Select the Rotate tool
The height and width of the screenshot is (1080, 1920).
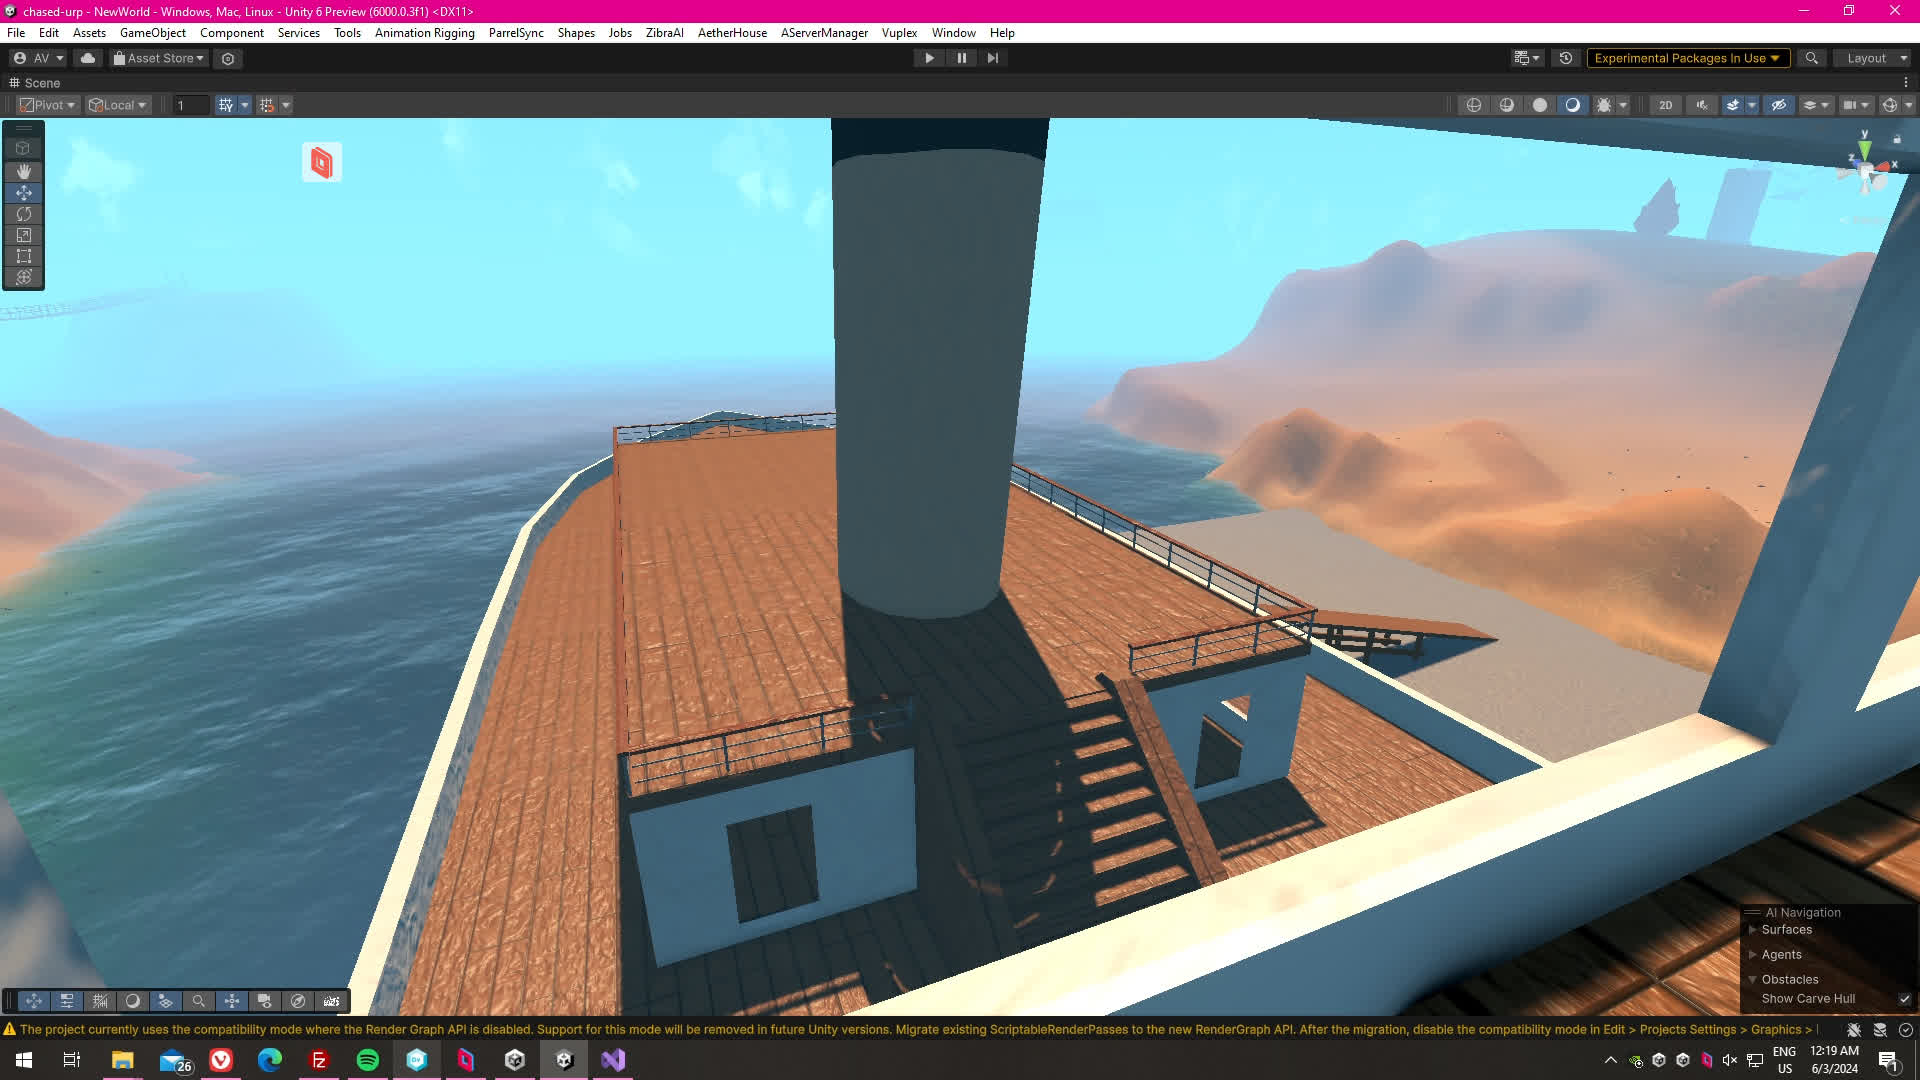tap(24, 214)
